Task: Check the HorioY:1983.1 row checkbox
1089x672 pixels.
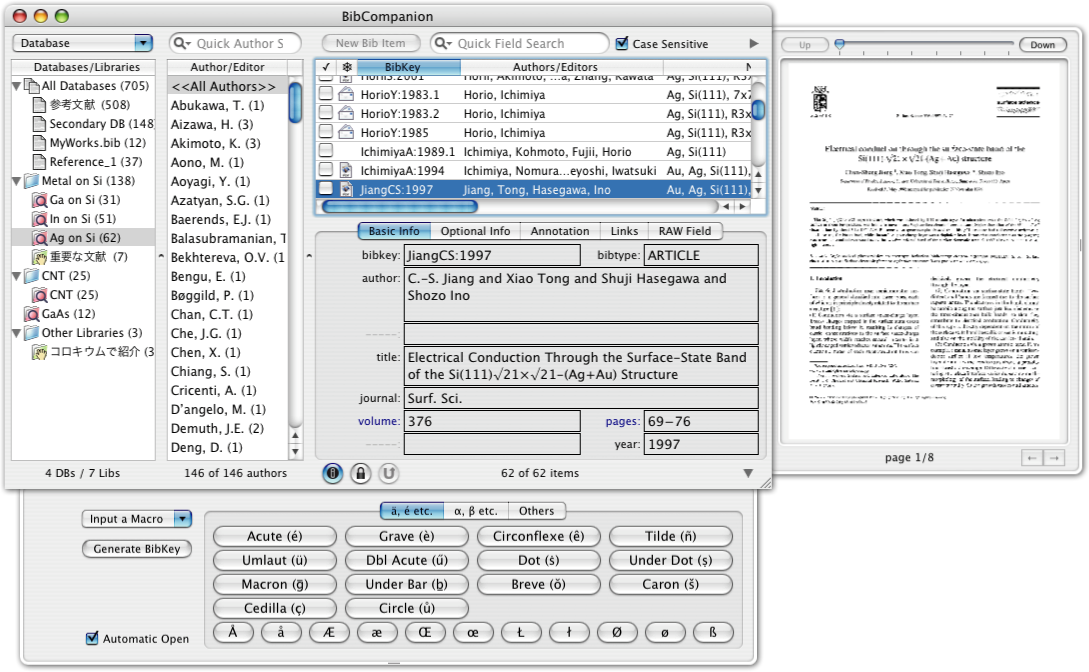Action: pyautogui.click(x=325, y=94)
